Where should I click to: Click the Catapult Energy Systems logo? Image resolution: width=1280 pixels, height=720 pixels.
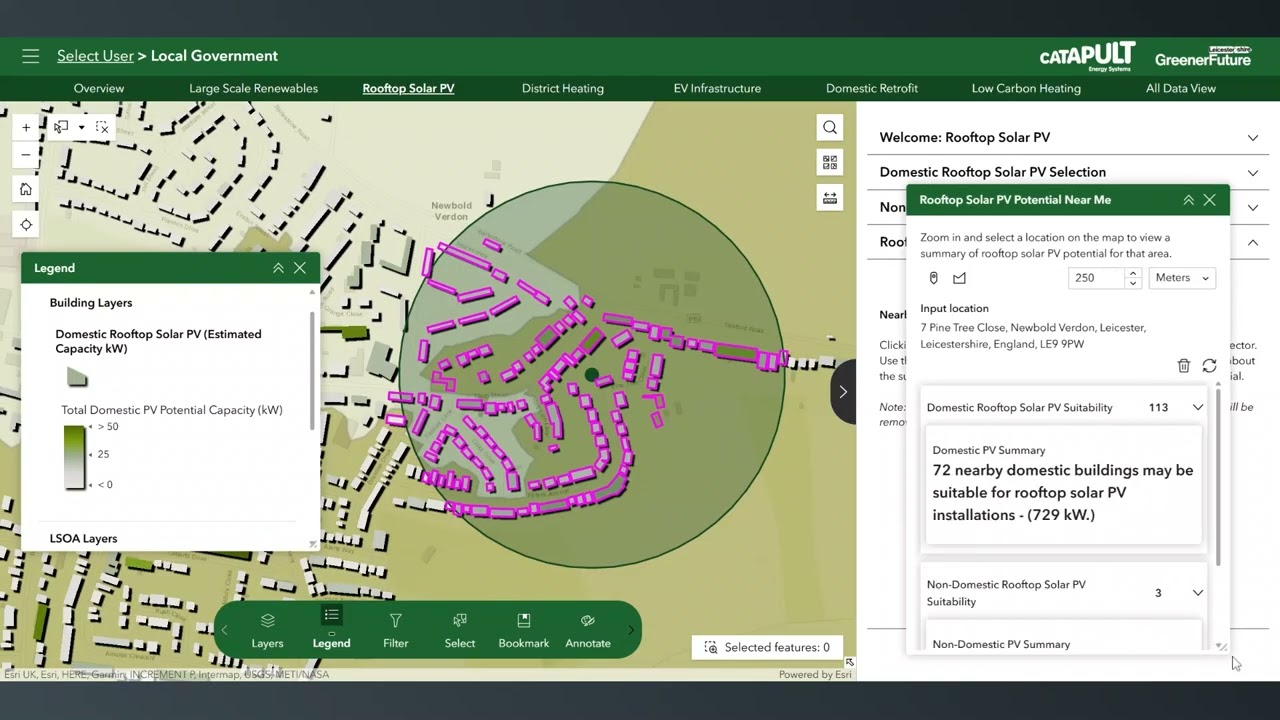pos(1087,56)
